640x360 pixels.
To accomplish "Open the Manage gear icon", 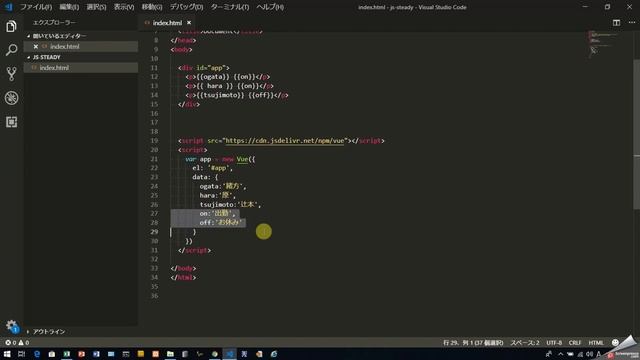I will [x=11, y=326].
